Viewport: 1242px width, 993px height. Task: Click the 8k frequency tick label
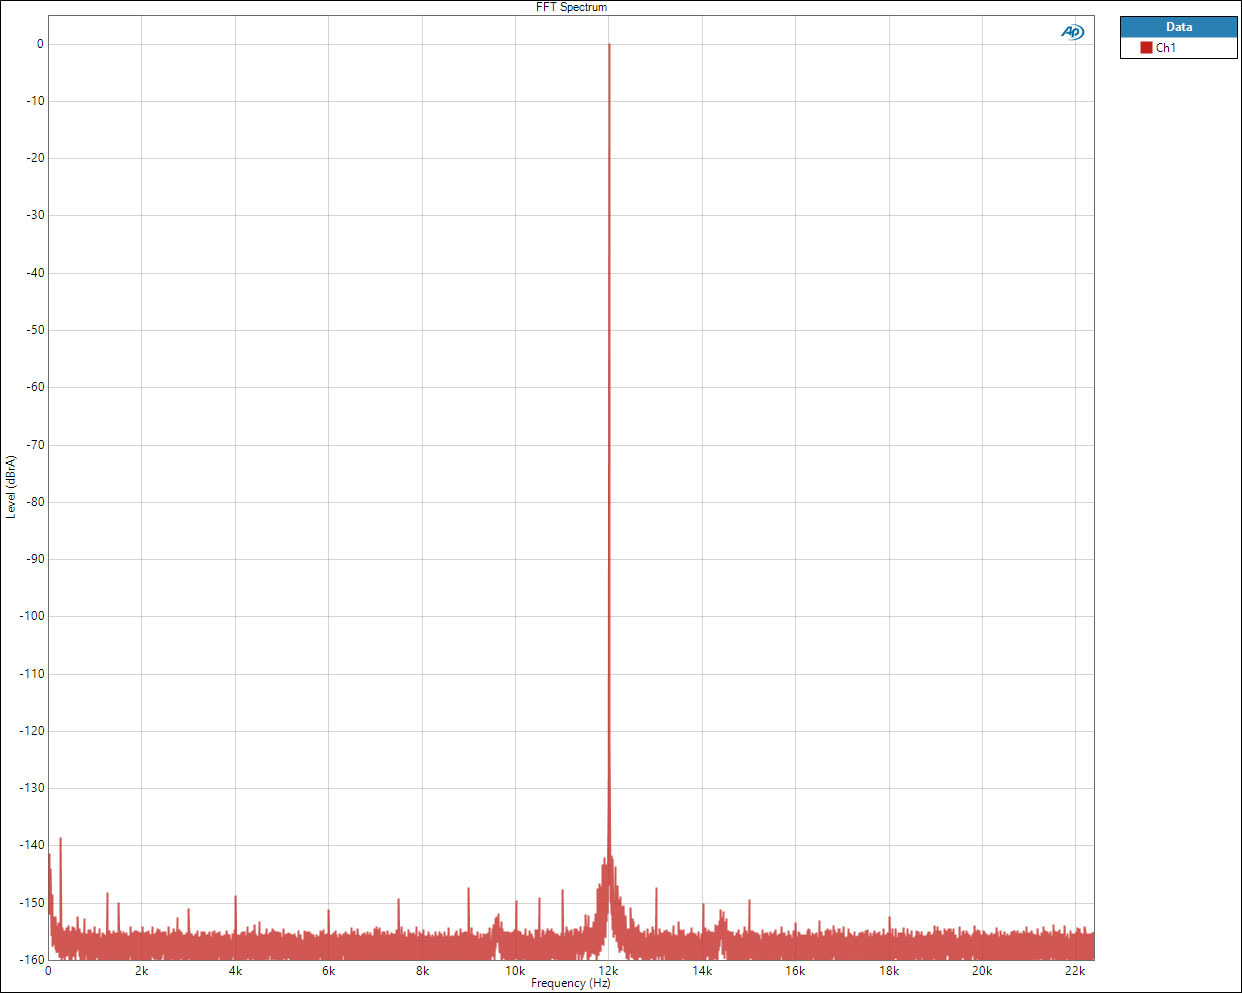[x=422, y=971]
